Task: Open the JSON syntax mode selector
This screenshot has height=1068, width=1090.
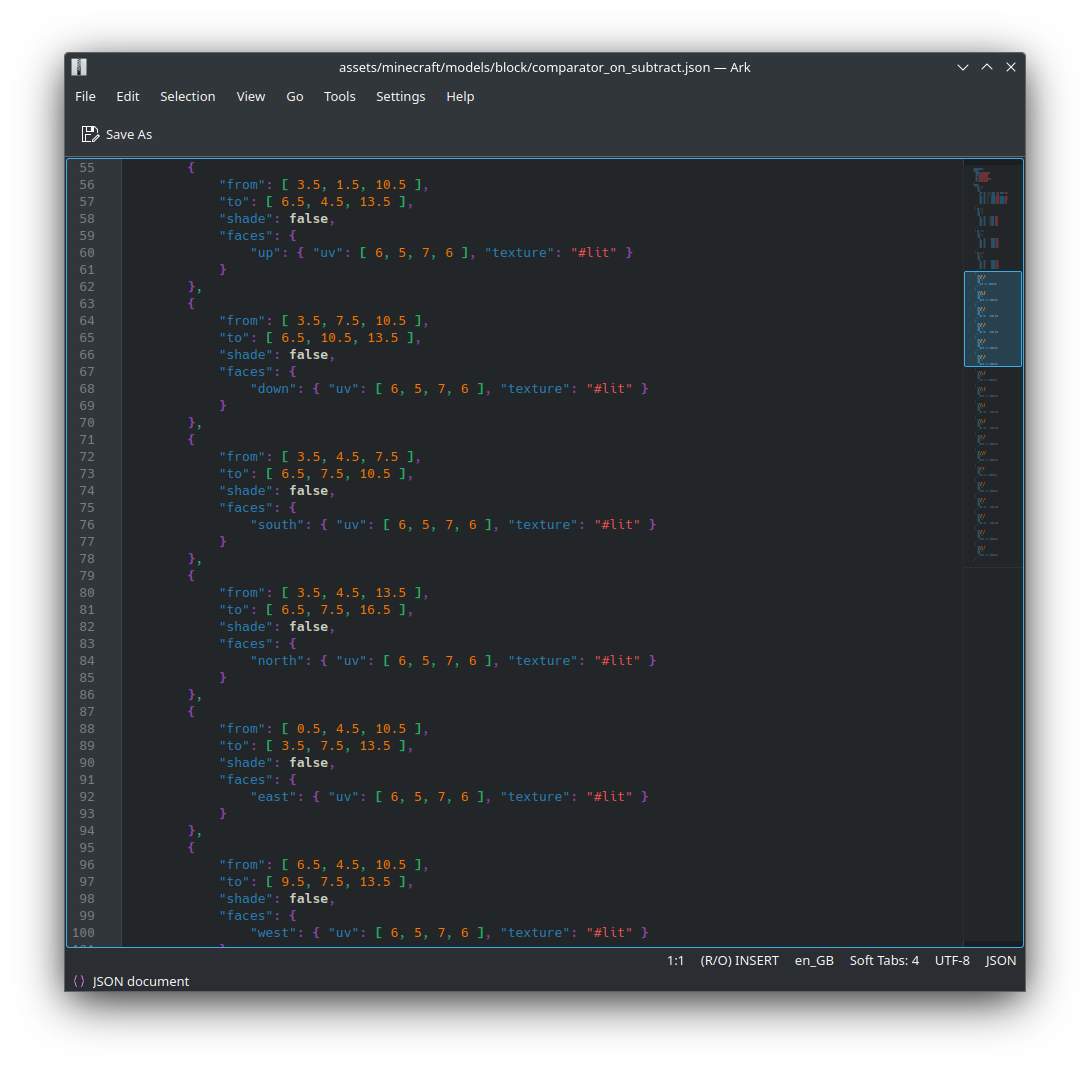Action: (1001, 960)
